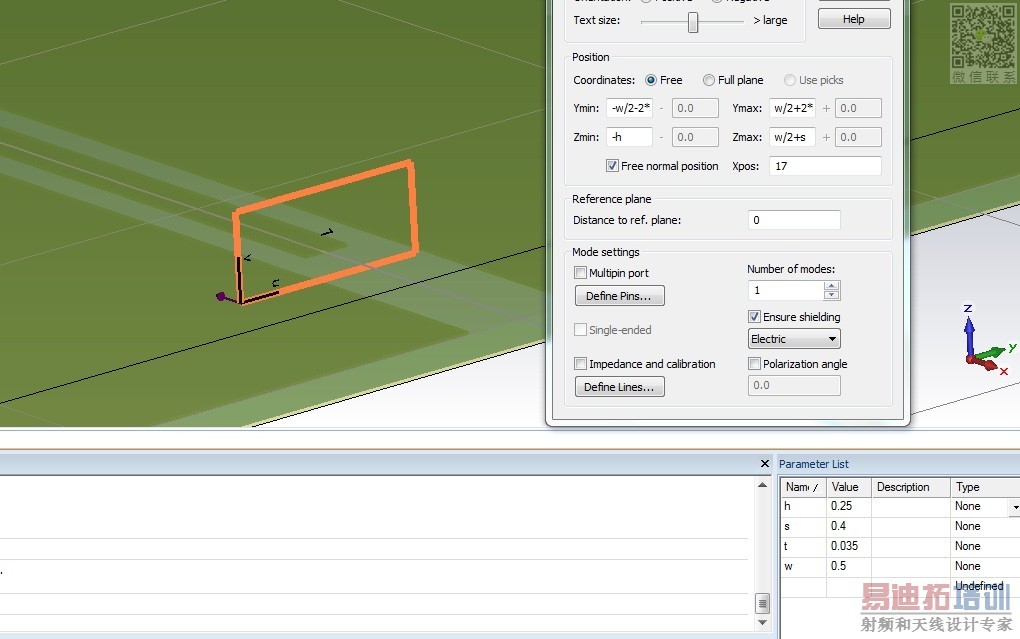Edit the Distance to ref. plane field
Image resolution: width=1020 pixels, height=639 pixels.
794,220
